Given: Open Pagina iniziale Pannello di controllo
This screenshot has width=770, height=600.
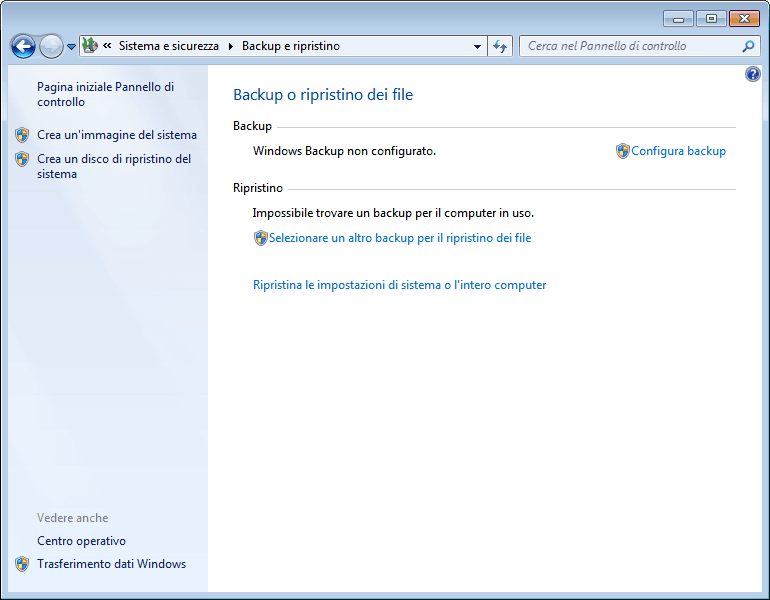Looking at the screenshot, I should 106,94.
